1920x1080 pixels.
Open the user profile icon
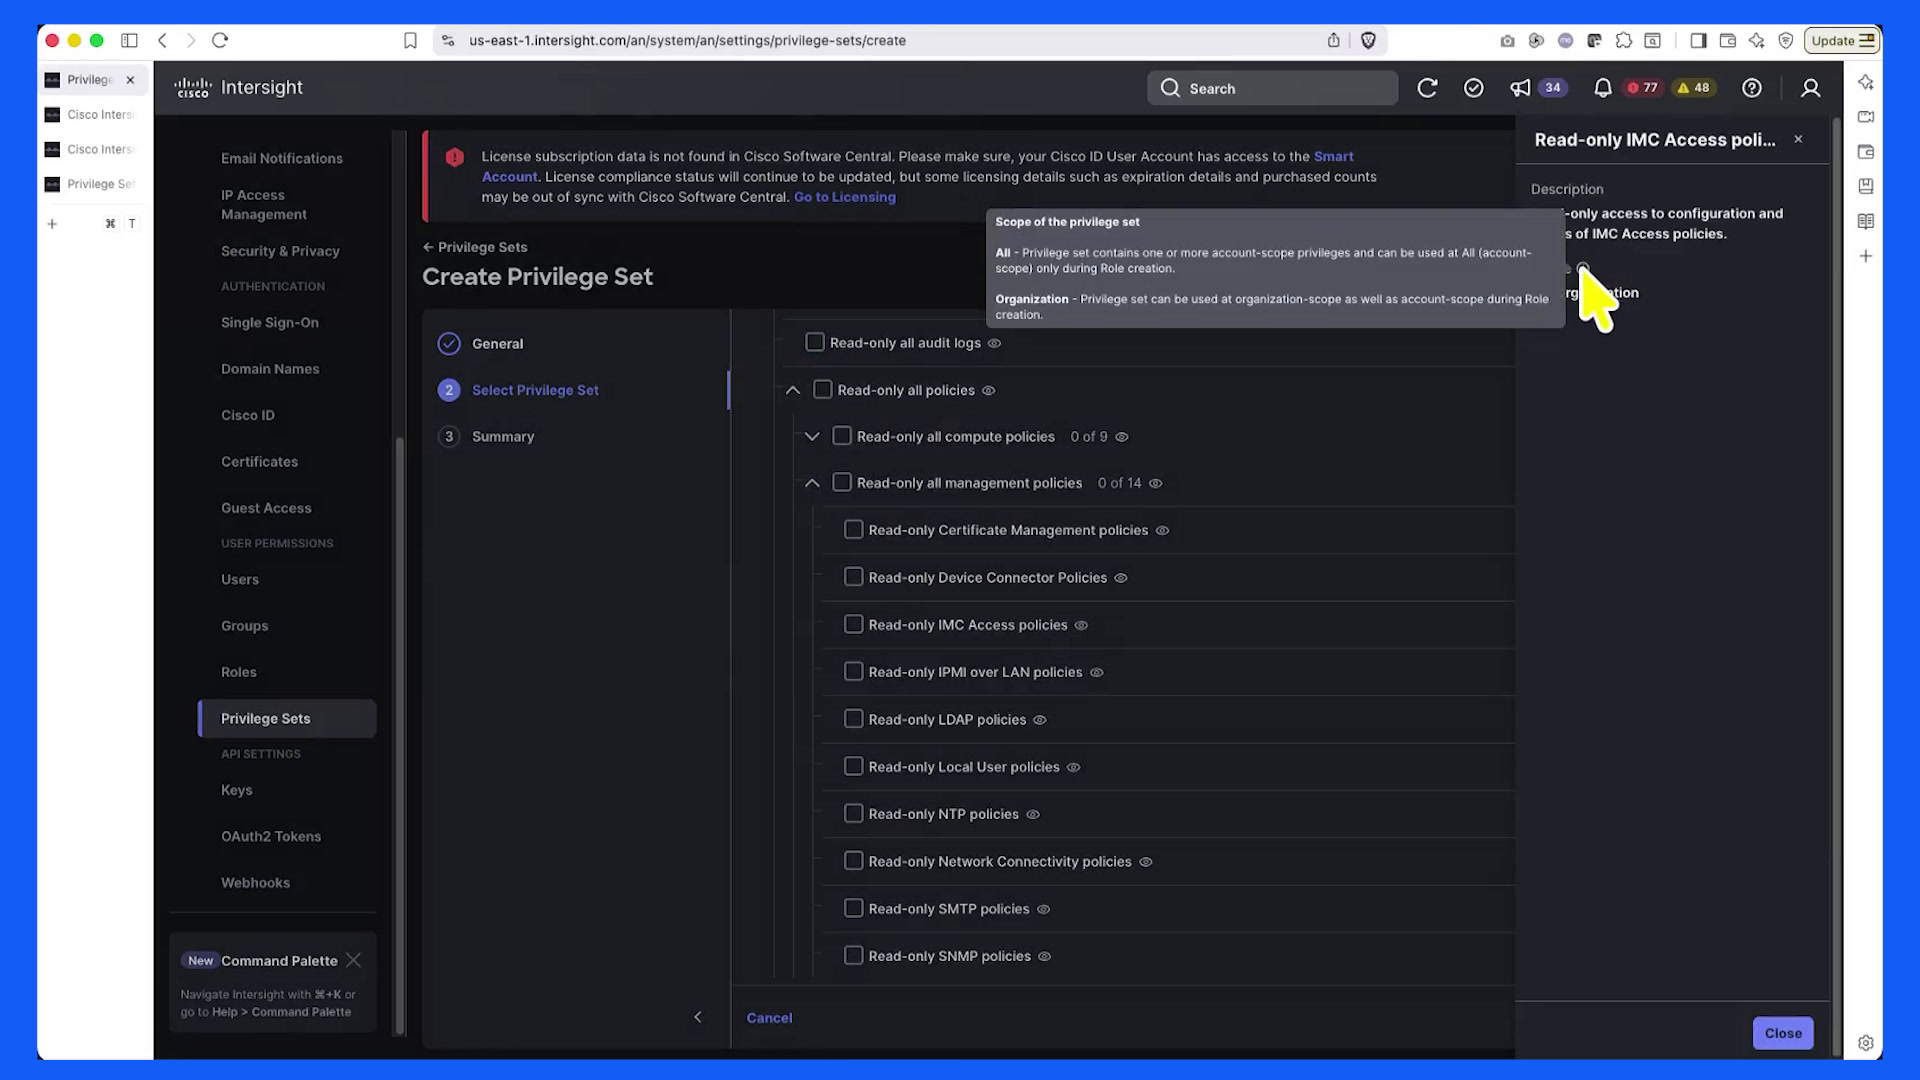point(1810,88)
